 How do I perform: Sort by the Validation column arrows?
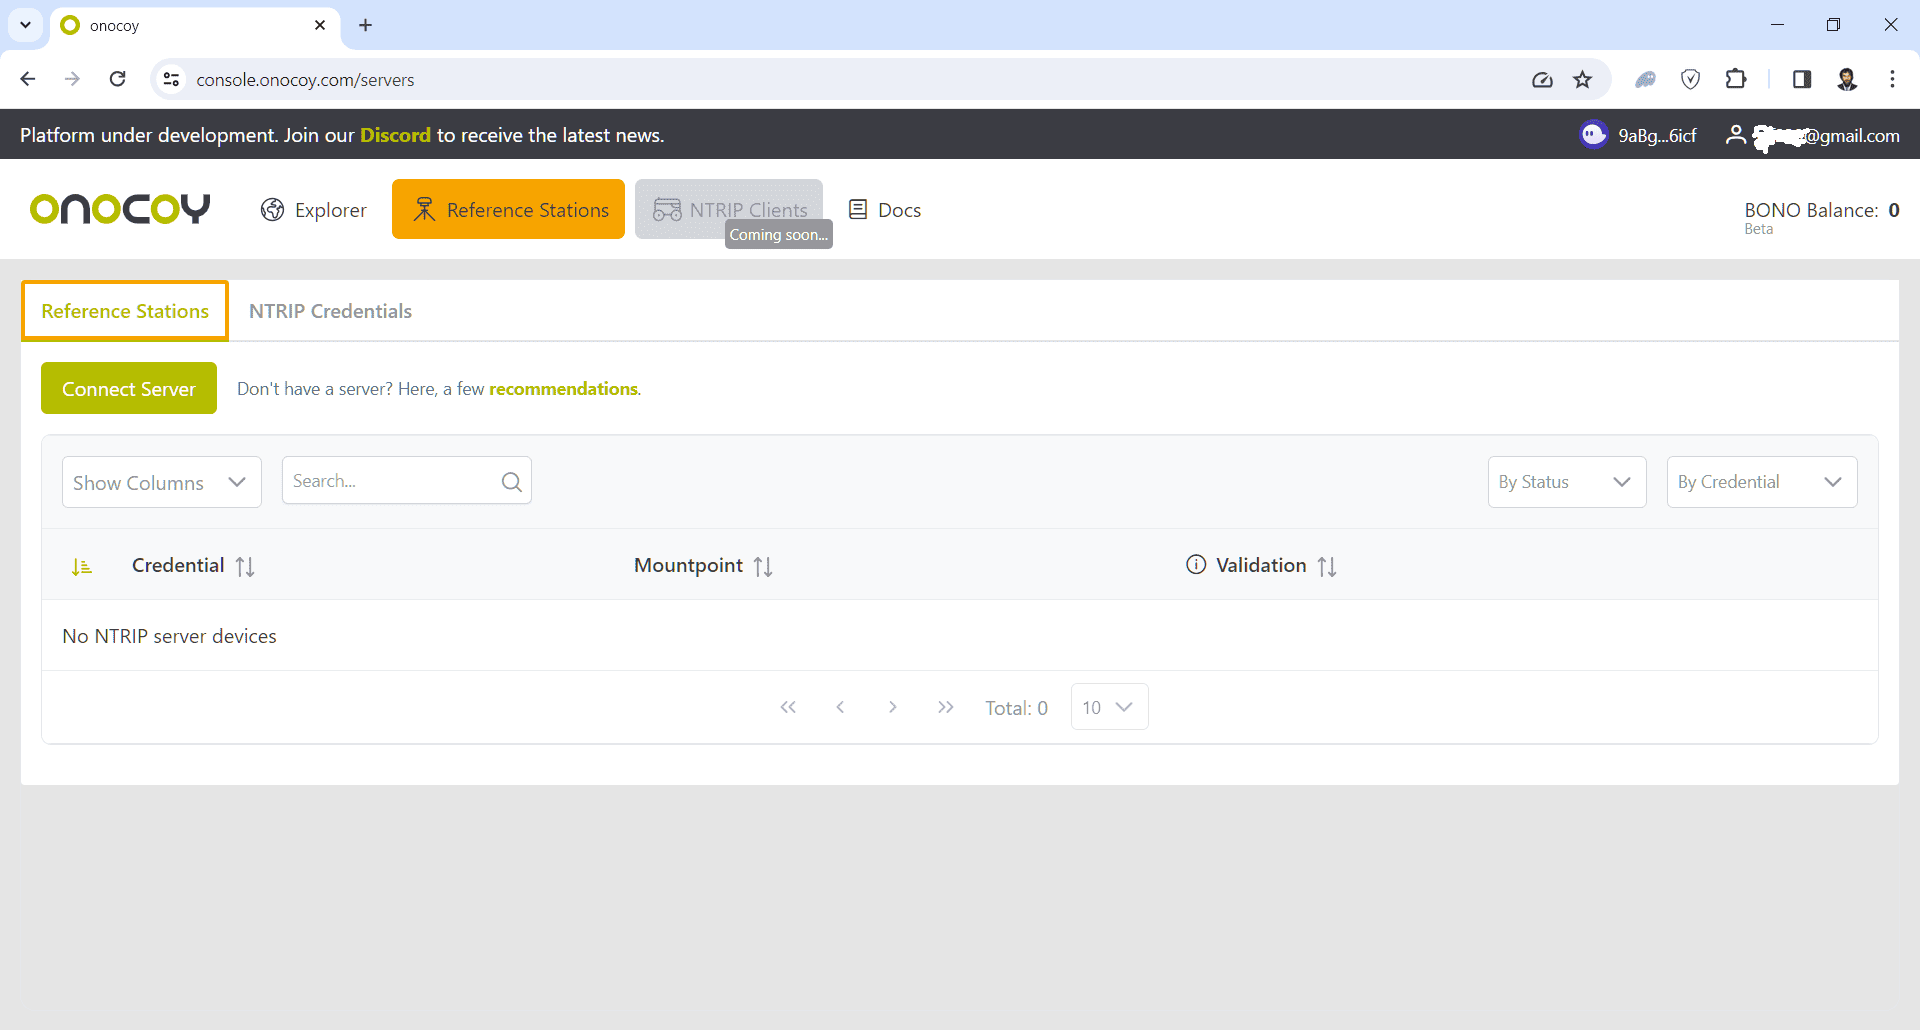(1327, 567)
